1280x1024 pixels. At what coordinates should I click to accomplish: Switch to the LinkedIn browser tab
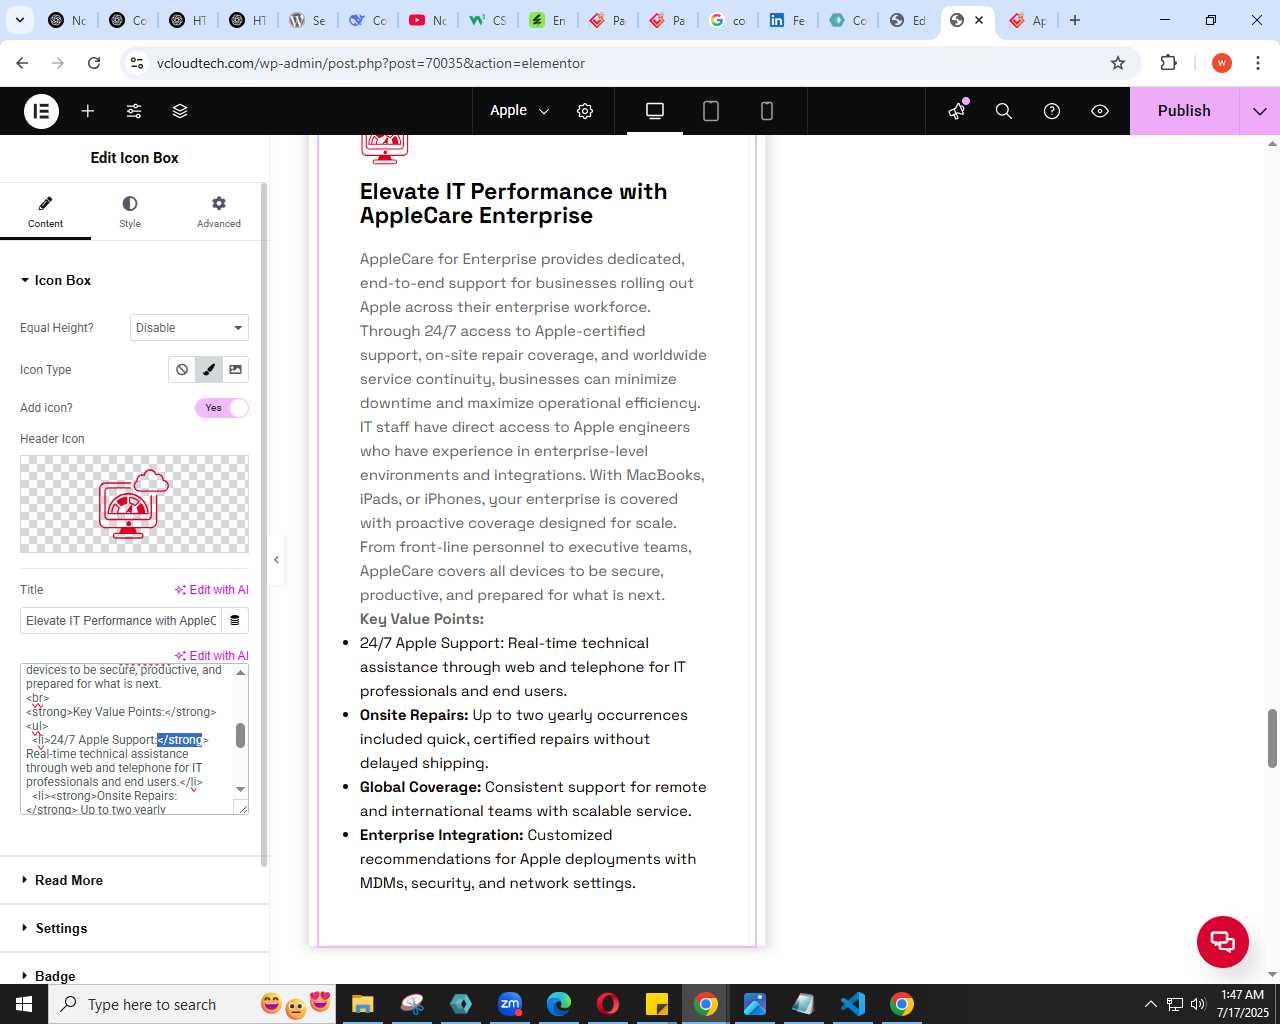coord(787,20)
